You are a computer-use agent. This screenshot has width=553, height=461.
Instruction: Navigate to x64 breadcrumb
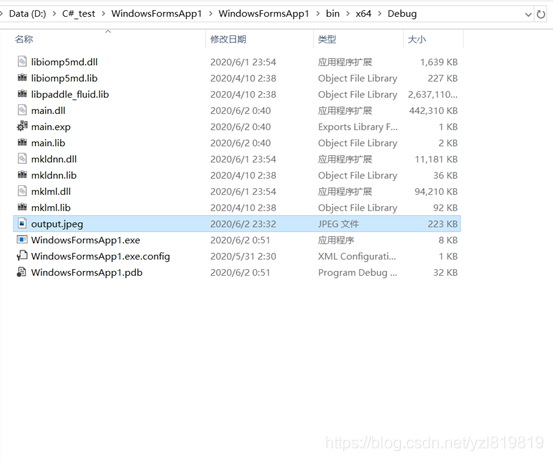[x=363, y=14]
